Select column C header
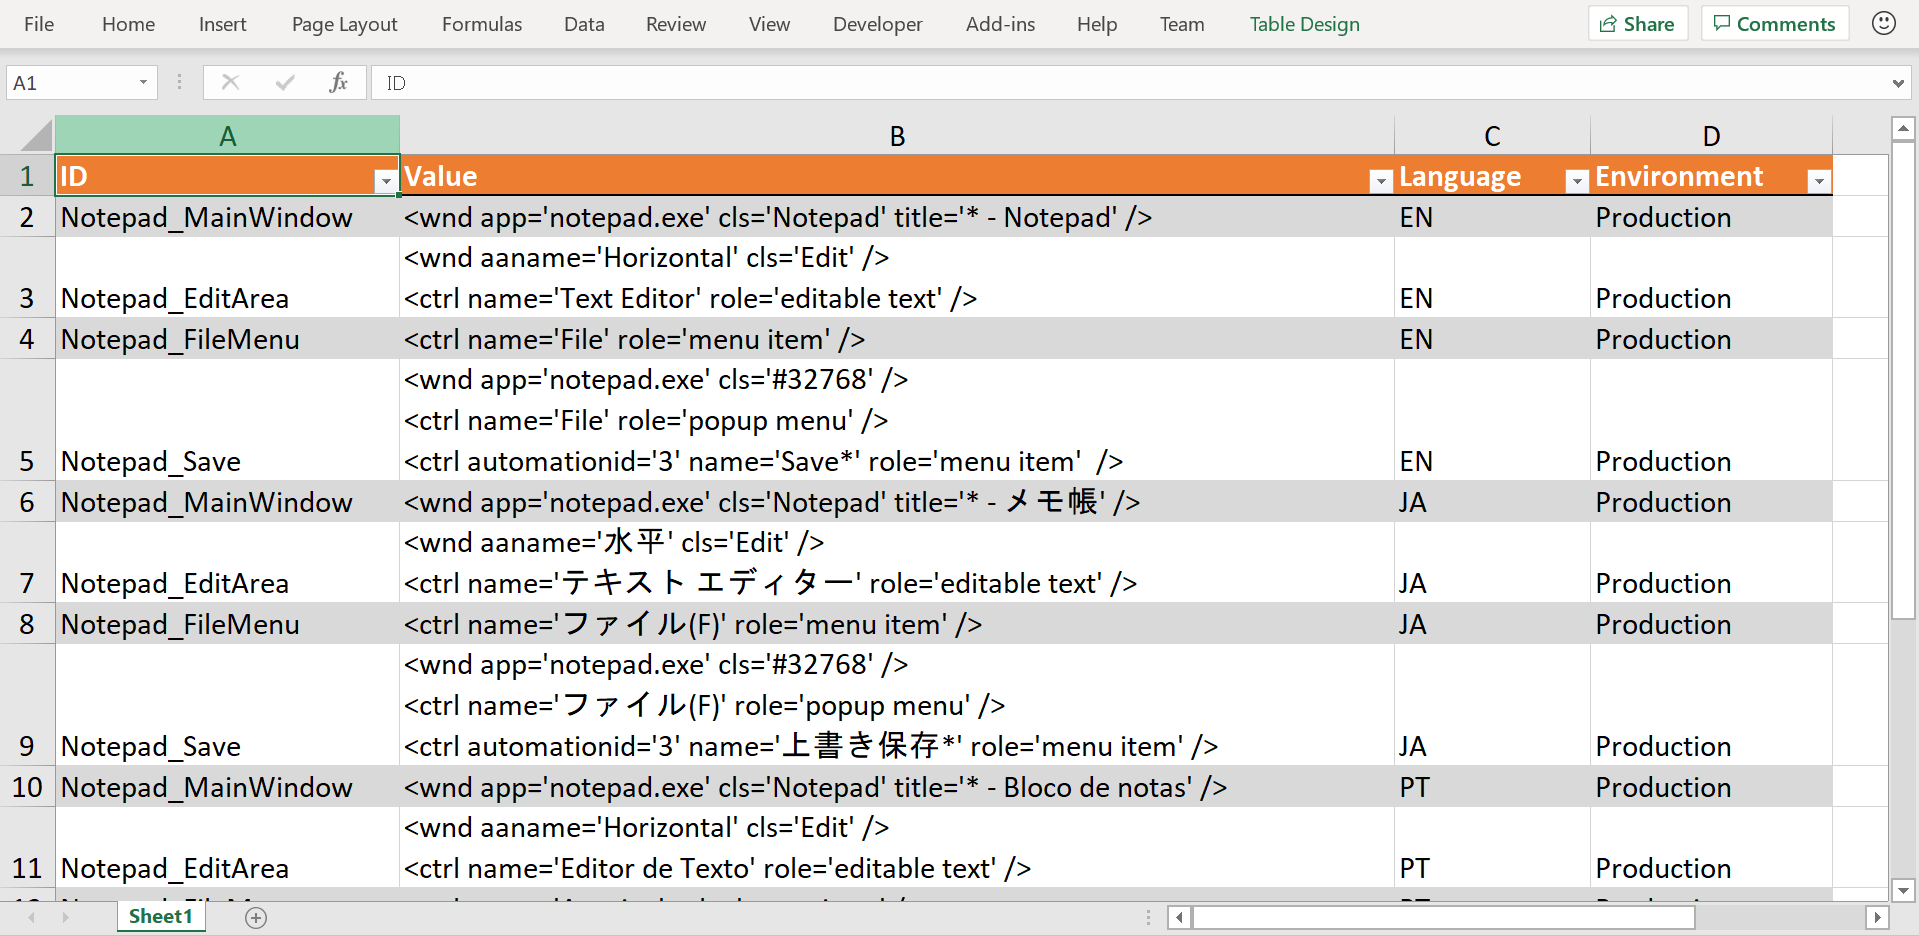 [1492, 135]
